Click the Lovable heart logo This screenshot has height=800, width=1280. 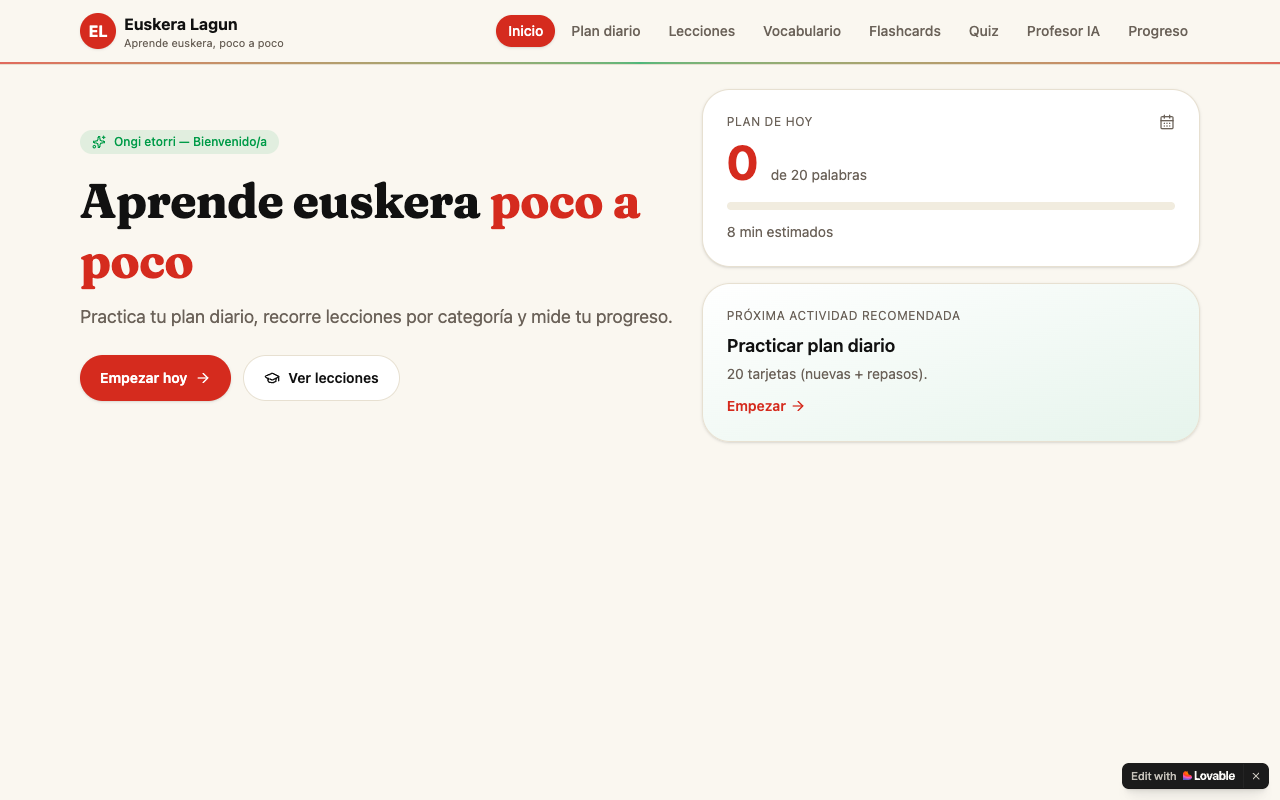tap(1187, 776)
